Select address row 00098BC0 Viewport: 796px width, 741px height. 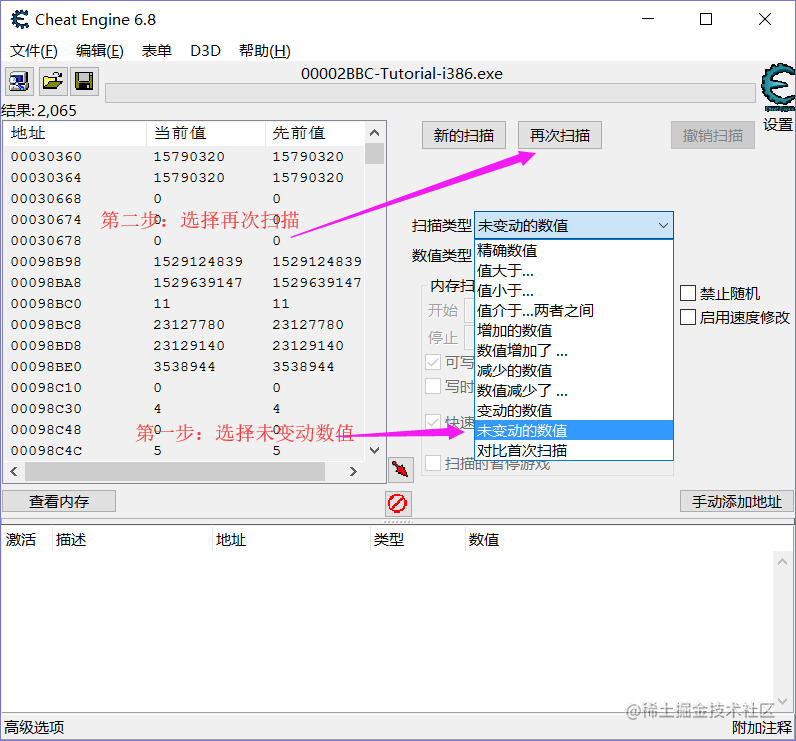tap(184, 304)
